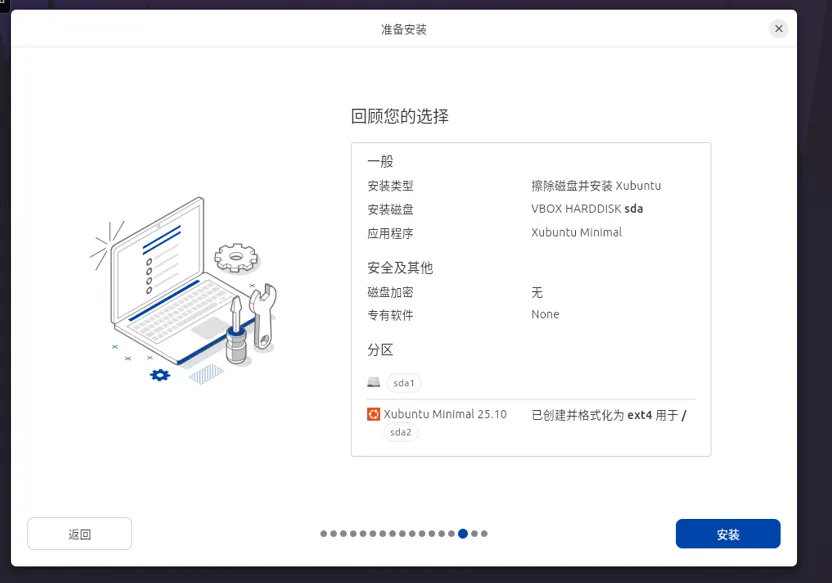The image size is (832, 583).
Task: Click the 无 disk encryption value
Action: [537, 292]
